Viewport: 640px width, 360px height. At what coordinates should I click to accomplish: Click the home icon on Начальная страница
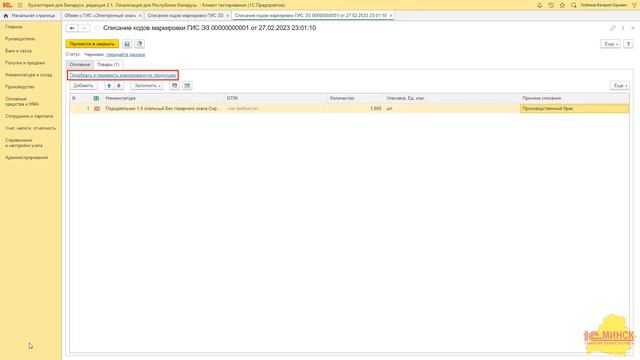pos(6,16)
